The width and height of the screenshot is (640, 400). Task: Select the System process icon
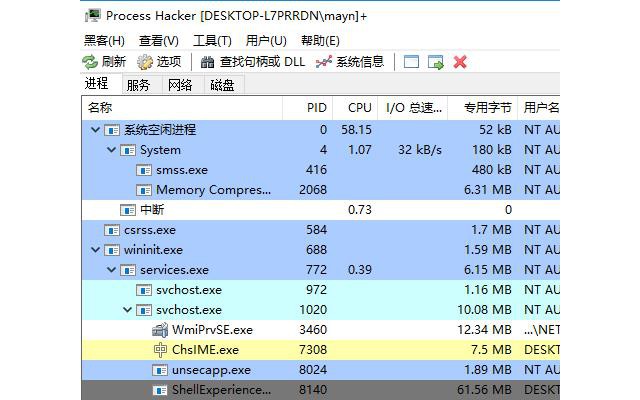pos(128,150)
